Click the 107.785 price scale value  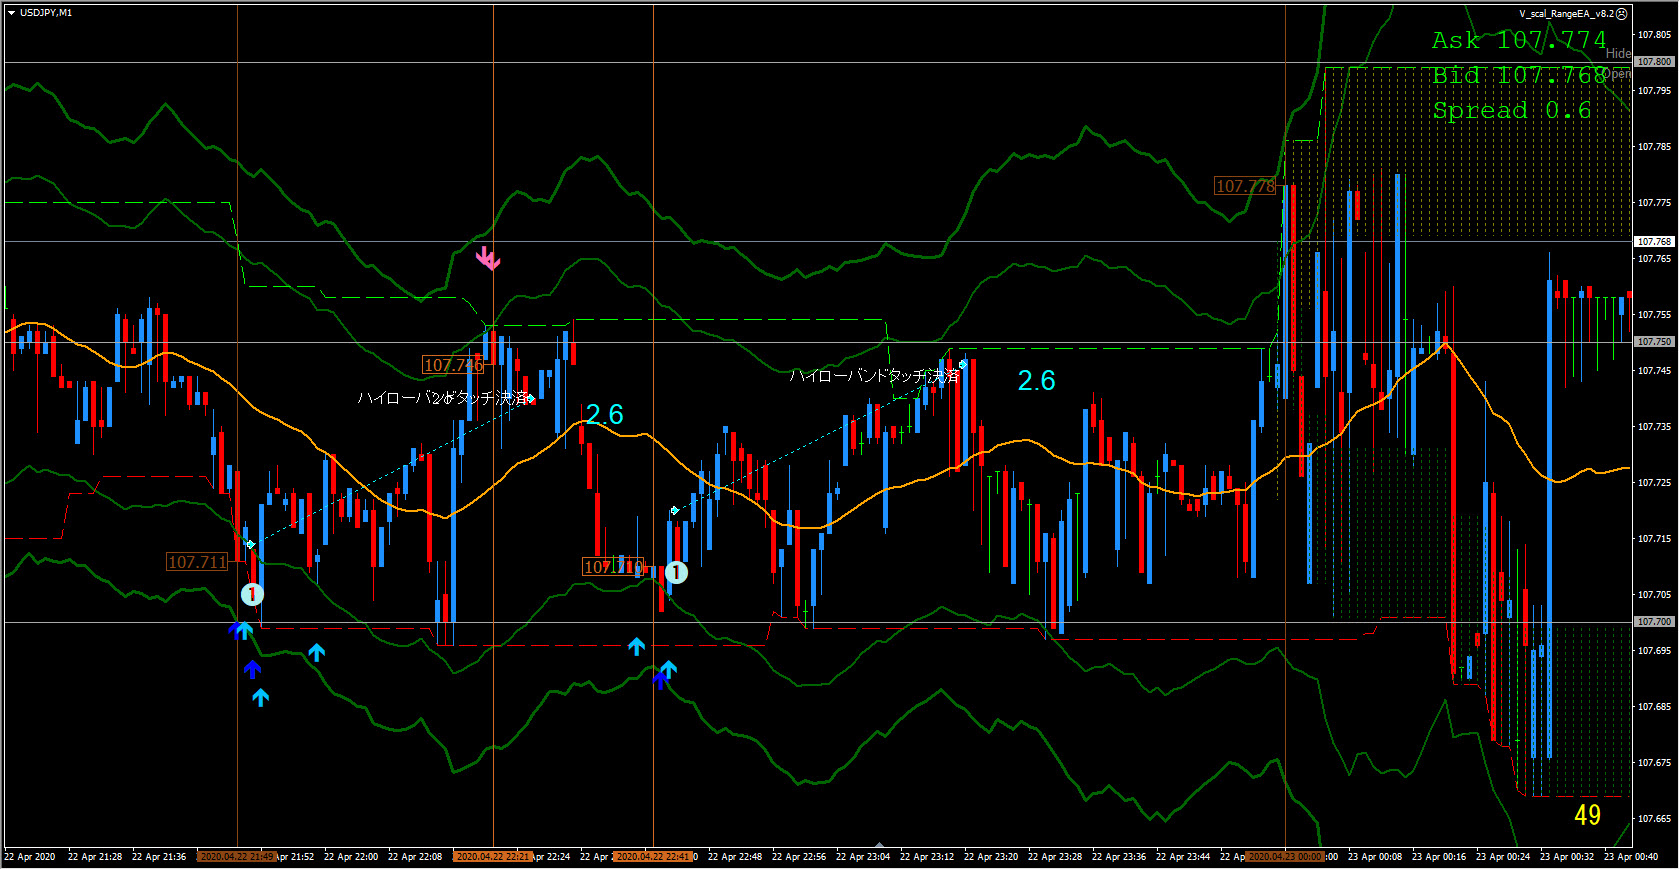(1654, 147)
